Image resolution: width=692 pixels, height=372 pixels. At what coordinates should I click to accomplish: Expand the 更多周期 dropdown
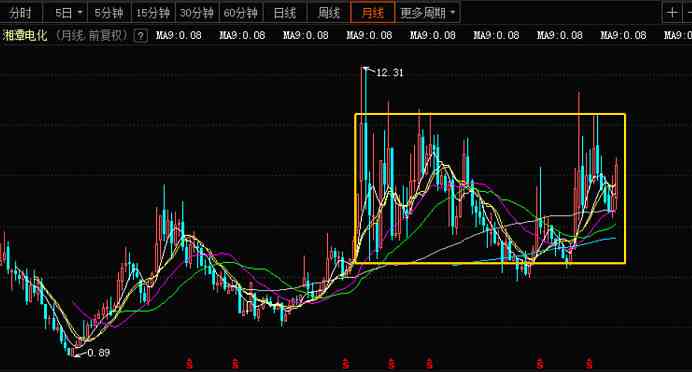(428, 12)
